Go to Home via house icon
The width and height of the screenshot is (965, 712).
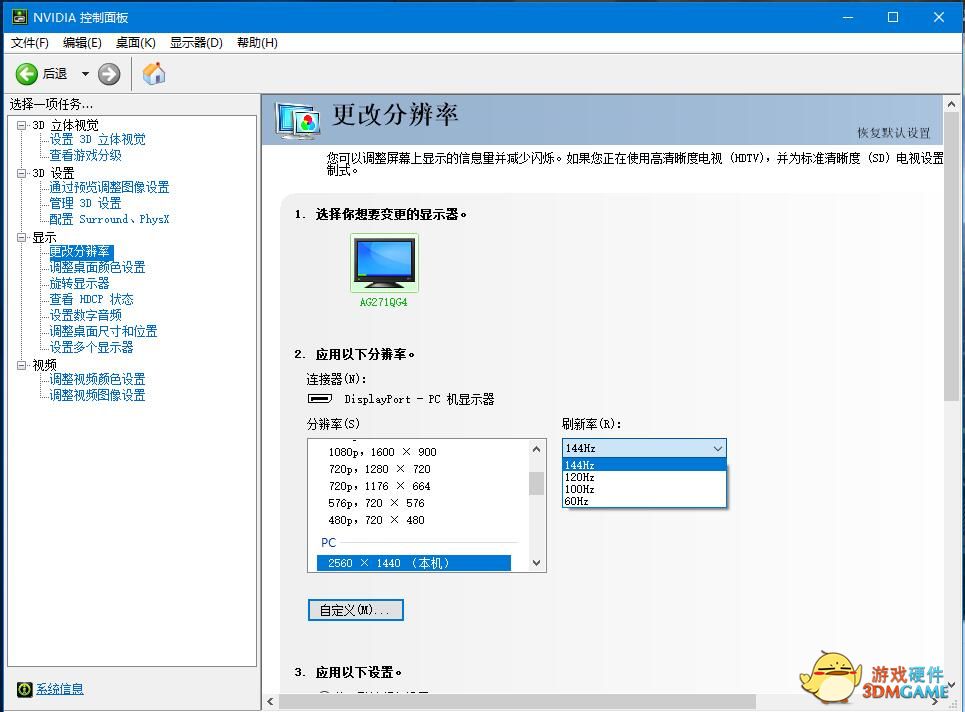point(154,74)
